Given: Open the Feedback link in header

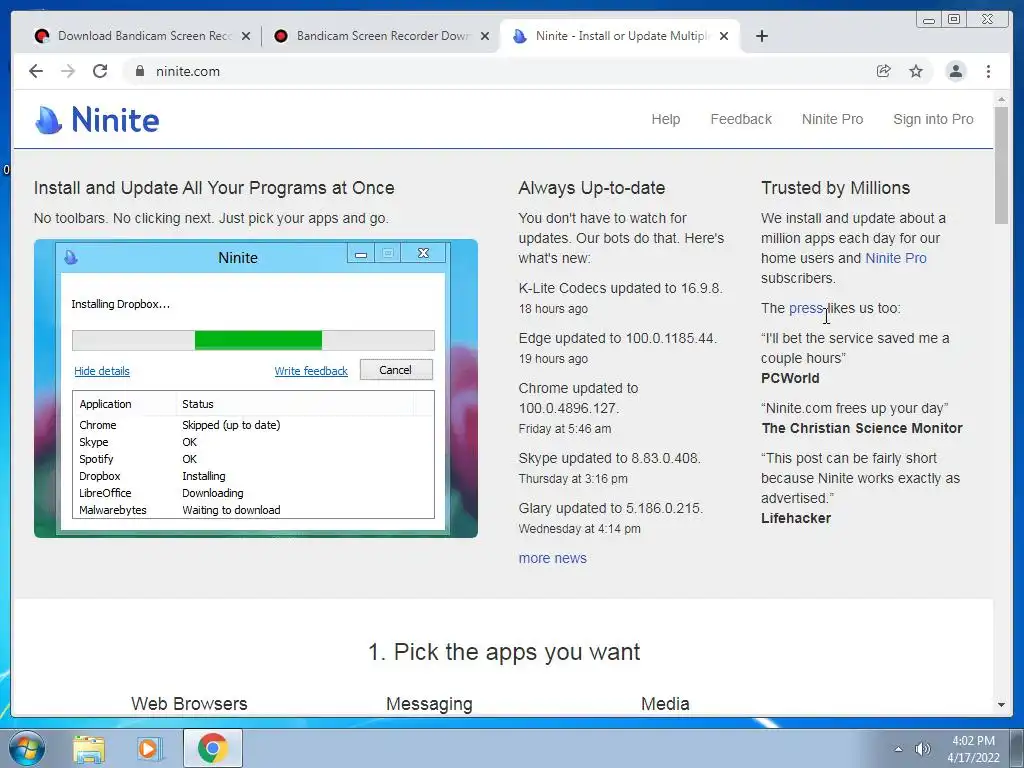Looking at the screenshot, I should 741,119.
